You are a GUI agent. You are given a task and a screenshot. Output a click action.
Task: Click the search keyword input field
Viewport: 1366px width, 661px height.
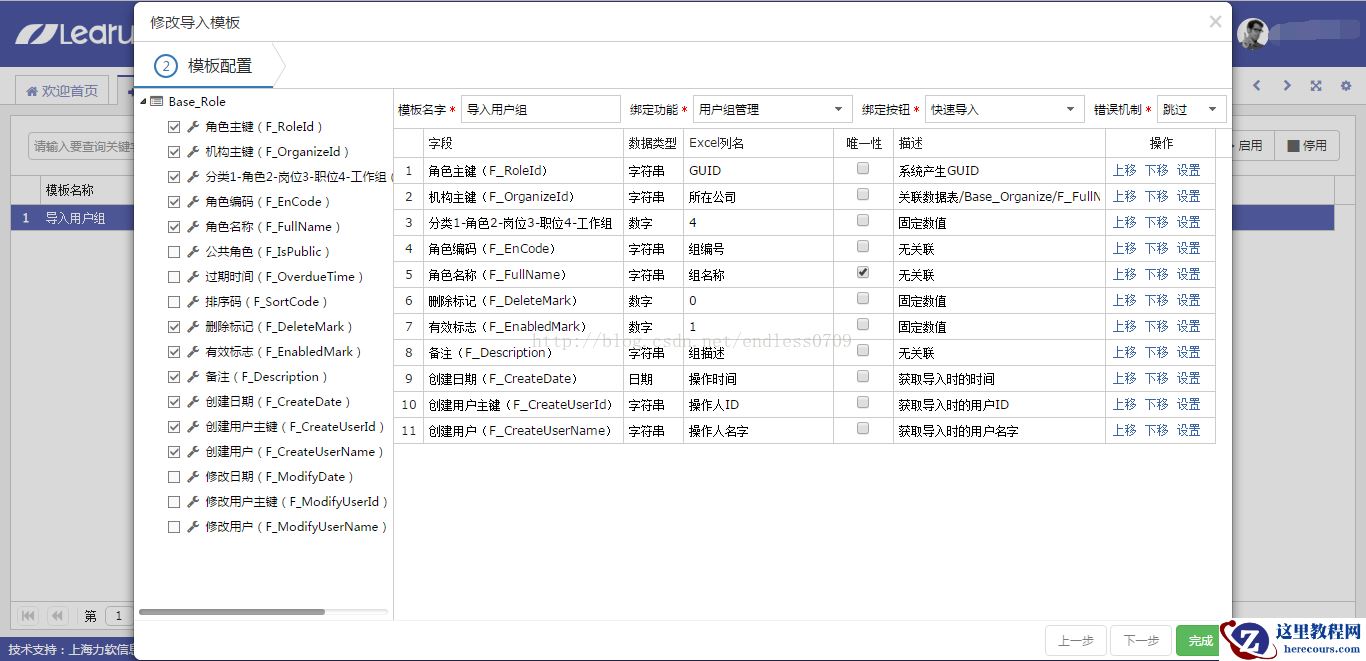[x=82, y=146]
